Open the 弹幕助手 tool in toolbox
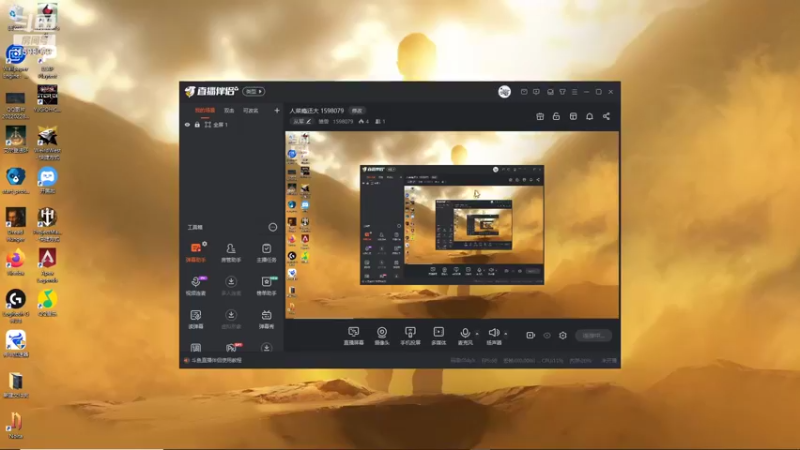Image resolution: width=800 pixels, height=450 pixels. click(x=195, y=253)
